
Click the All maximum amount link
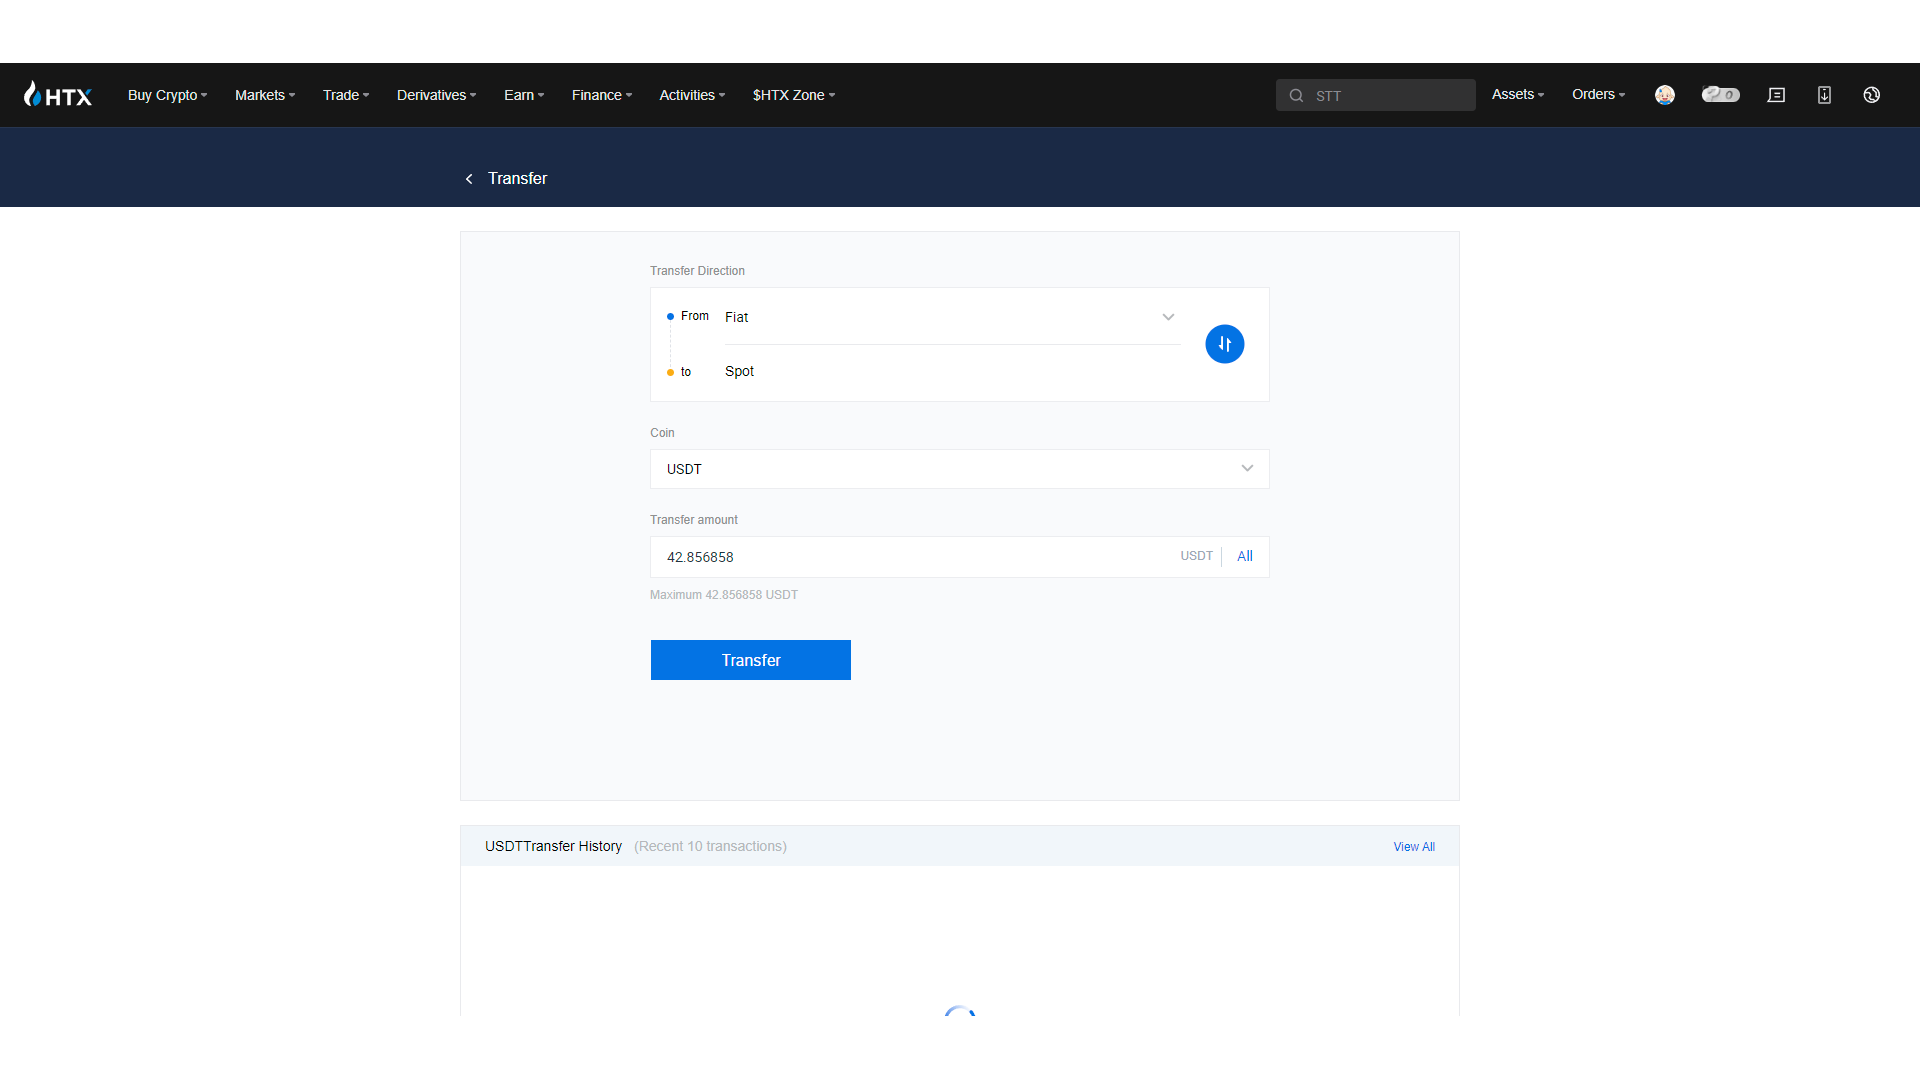[1245, 555]
